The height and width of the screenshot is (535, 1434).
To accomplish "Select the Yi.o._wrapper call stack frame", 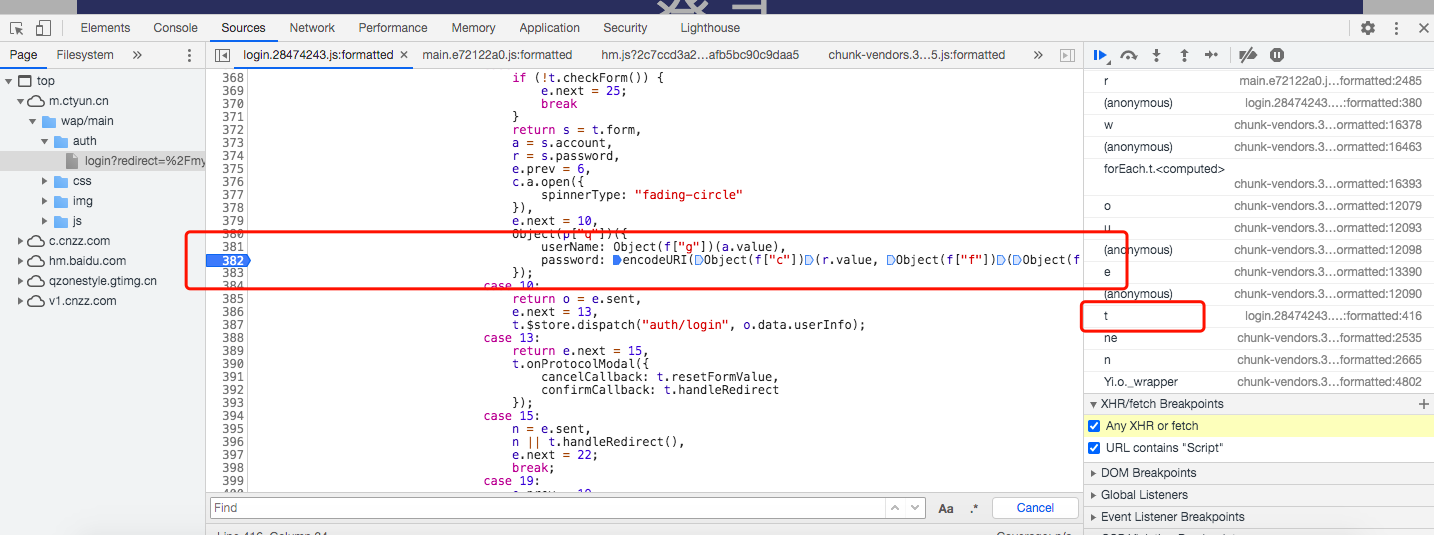I will pyautogui.click(x=1258, y=382).
